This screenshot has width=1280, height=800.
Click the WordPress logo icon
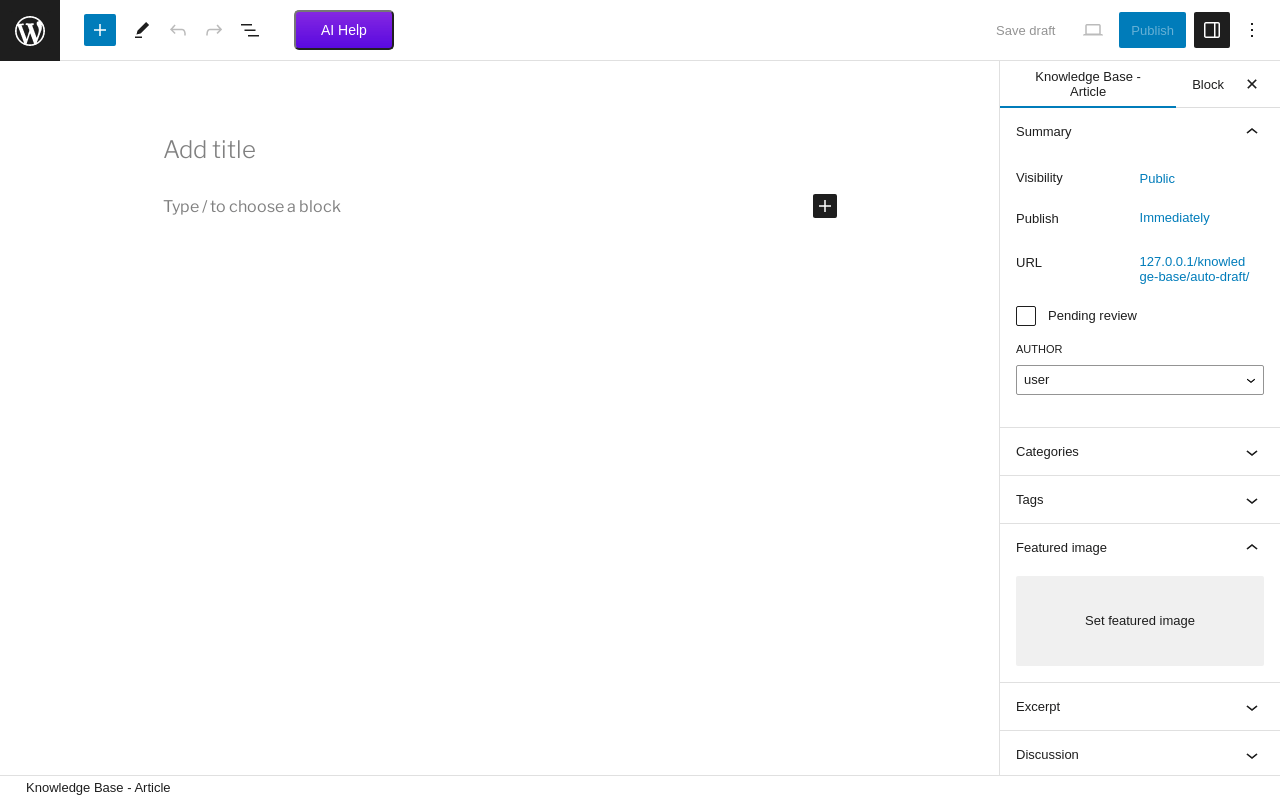pos(30,30)
